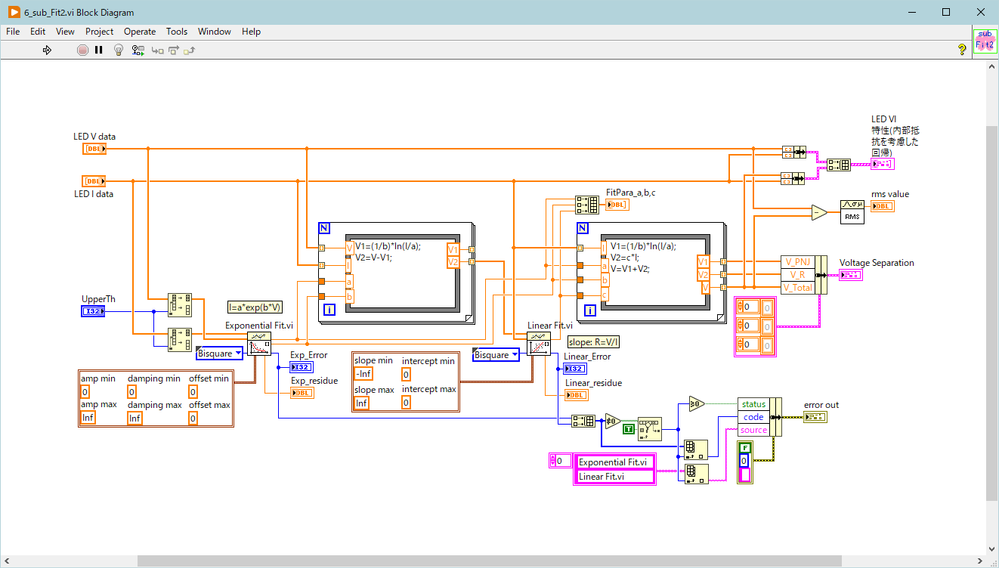The height and width of the screenshot is (568, 999).
Task: Open the Edit menu
Action: click(x=38, y=31)
